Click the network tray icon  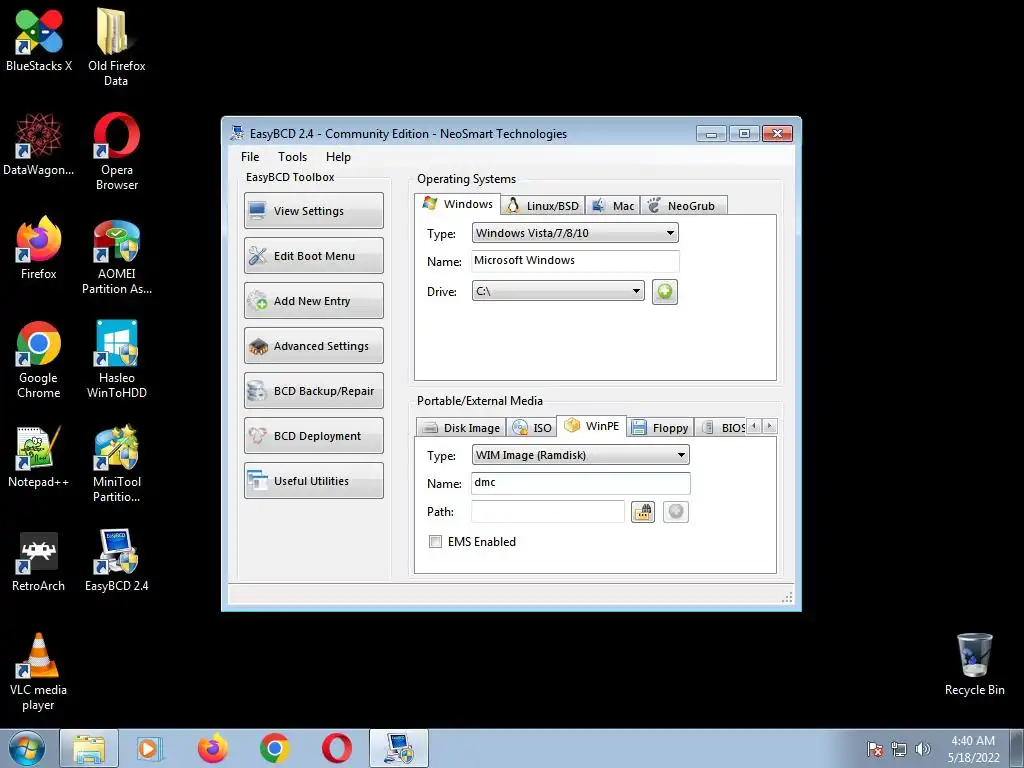[x=899, y=749]
